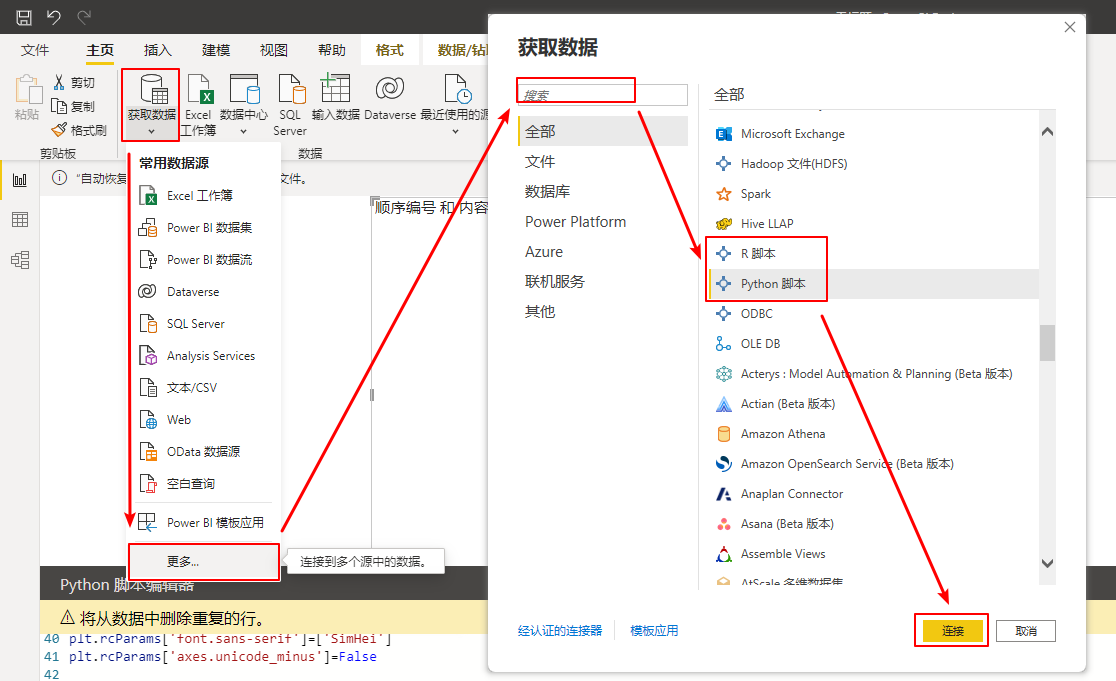This screenshot has width=1116, height=681.
Task: Select Hadoop 文件(HDFS) connector
Action: click(873, 164)
